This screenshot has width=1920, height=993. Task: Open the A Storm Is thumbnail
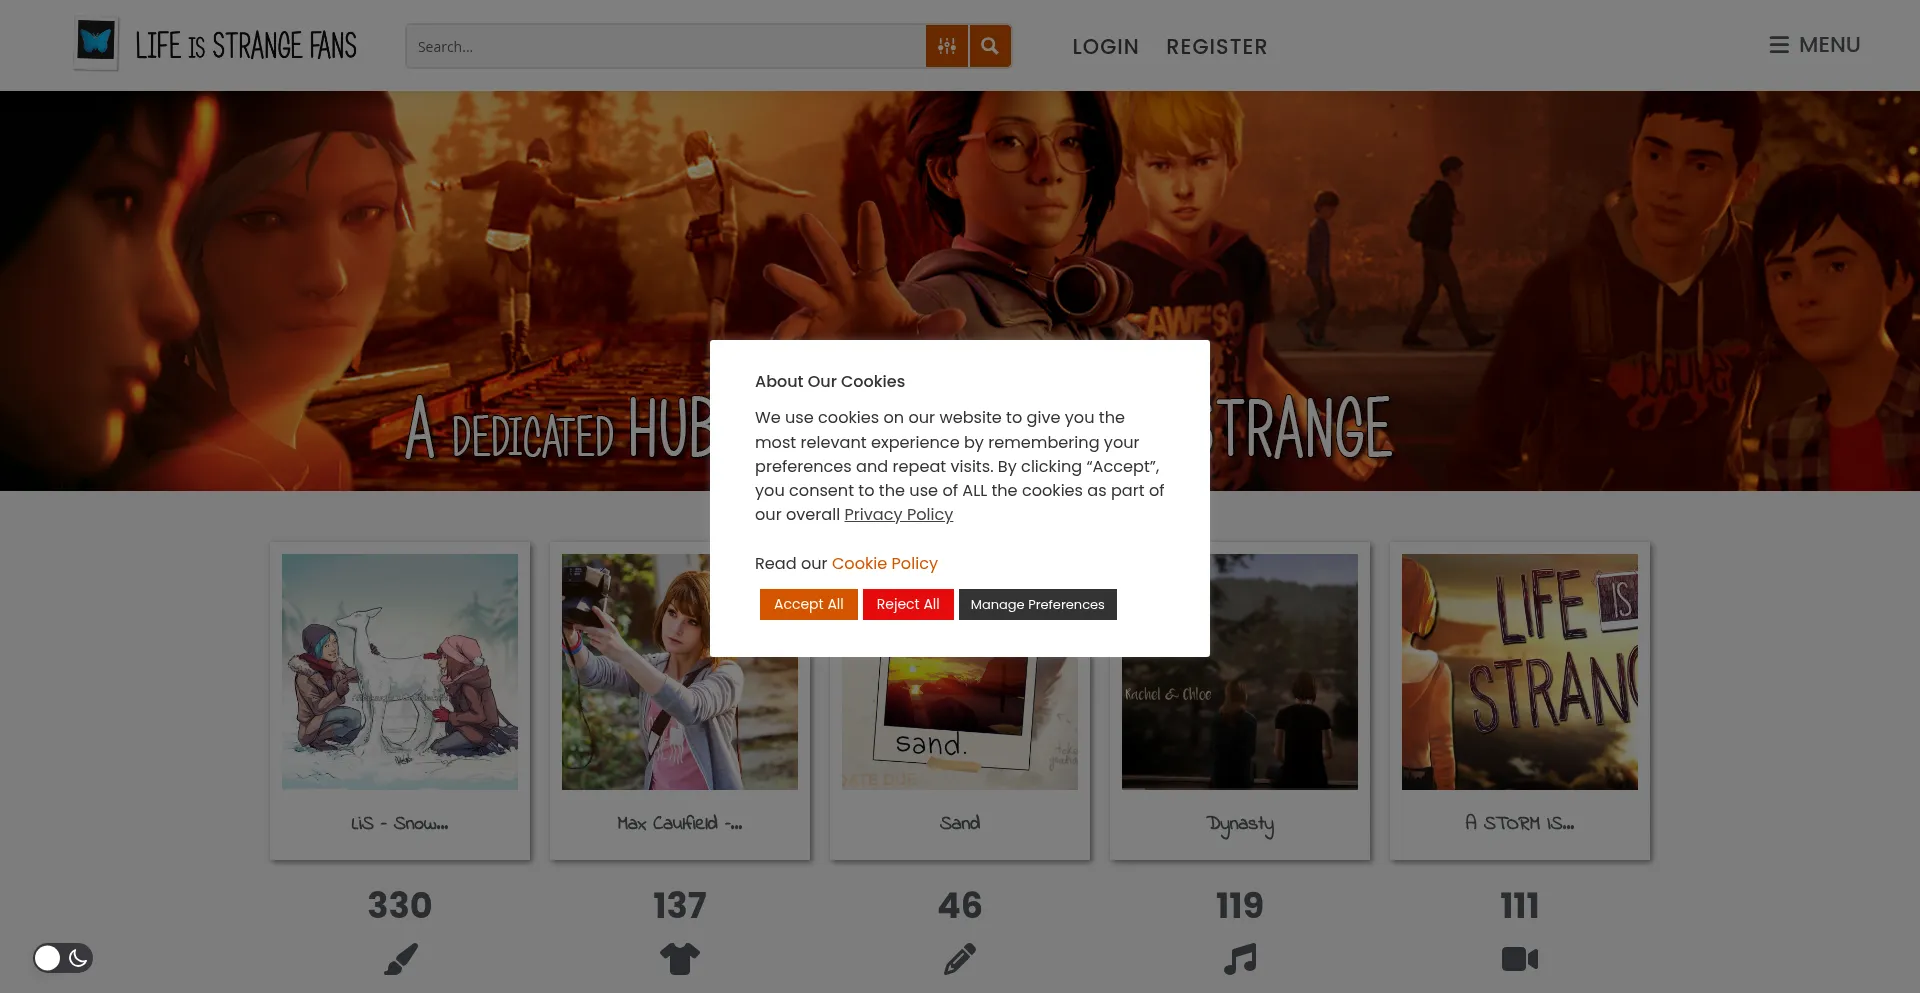[x=1520, y=672]
